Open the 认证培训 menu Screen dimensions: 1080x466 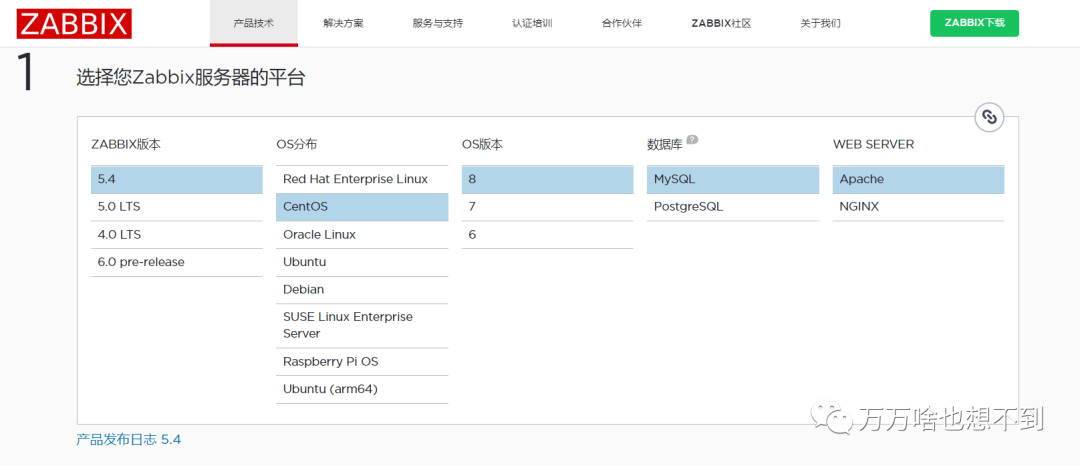[532, 23]
